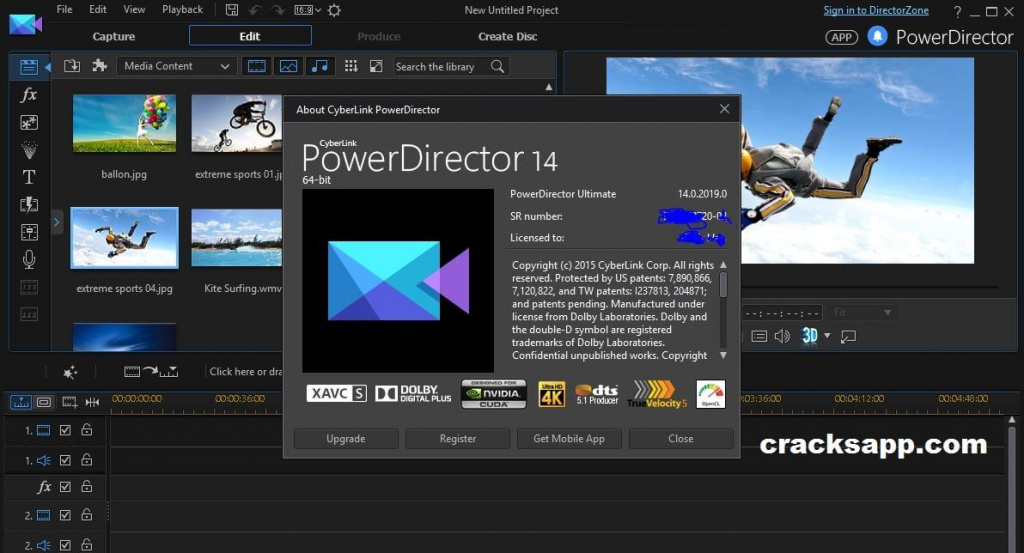
Task: Open the Title Room T icon
Action: point(29,177)
